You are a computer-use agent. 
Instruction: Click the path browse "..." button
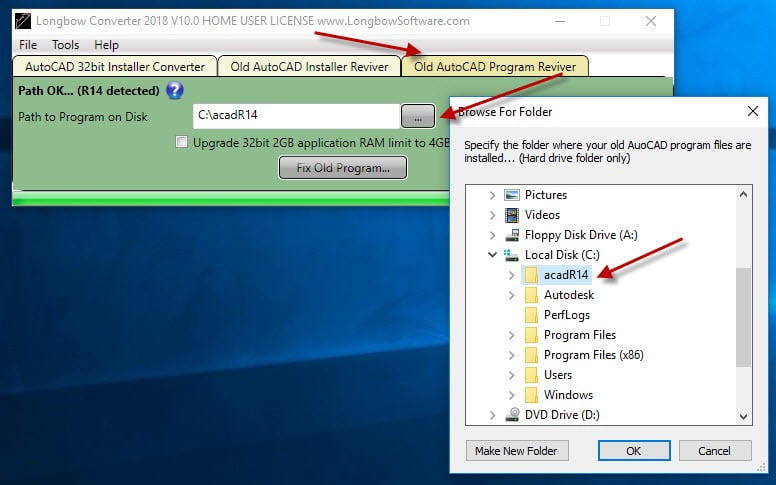(x=418, y=116)
